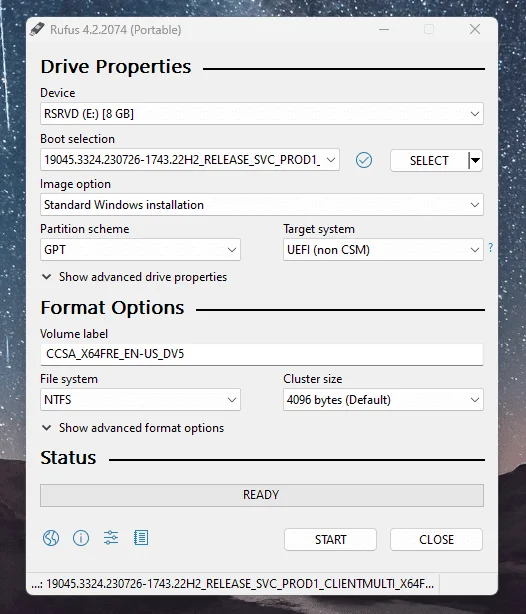Open the Cluster size dropdown

click(383, 400)
